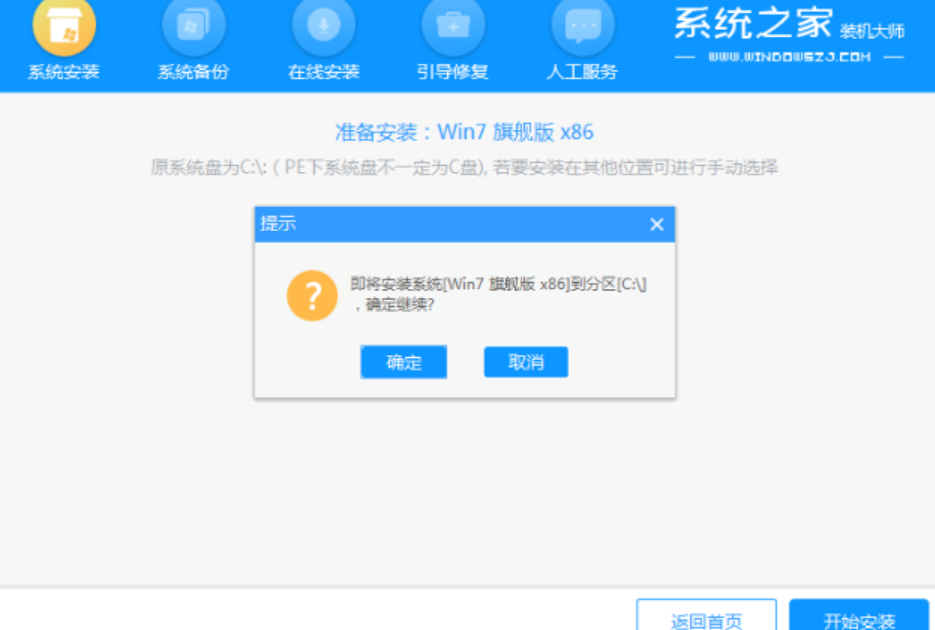
Task: Open the 引导修复 toolkit icon
Action: click(x=453, y=26)
